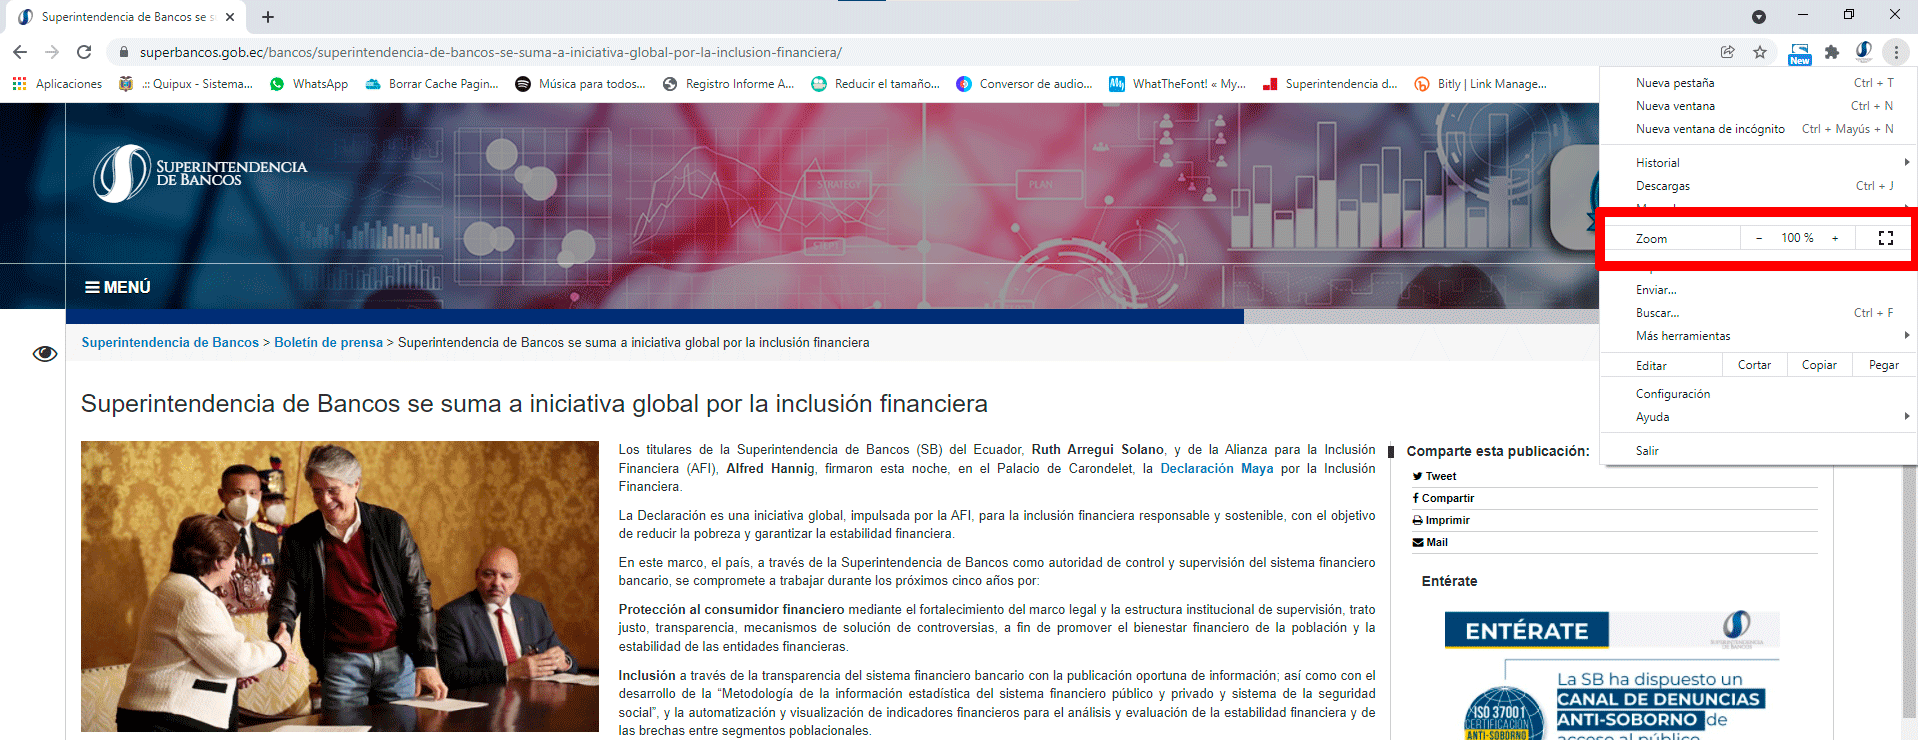Image resolution: width=1918 pixels, height=740 pixels.
Task: Click Copiar in the Editar row
Action: [x=1819, y=365]
